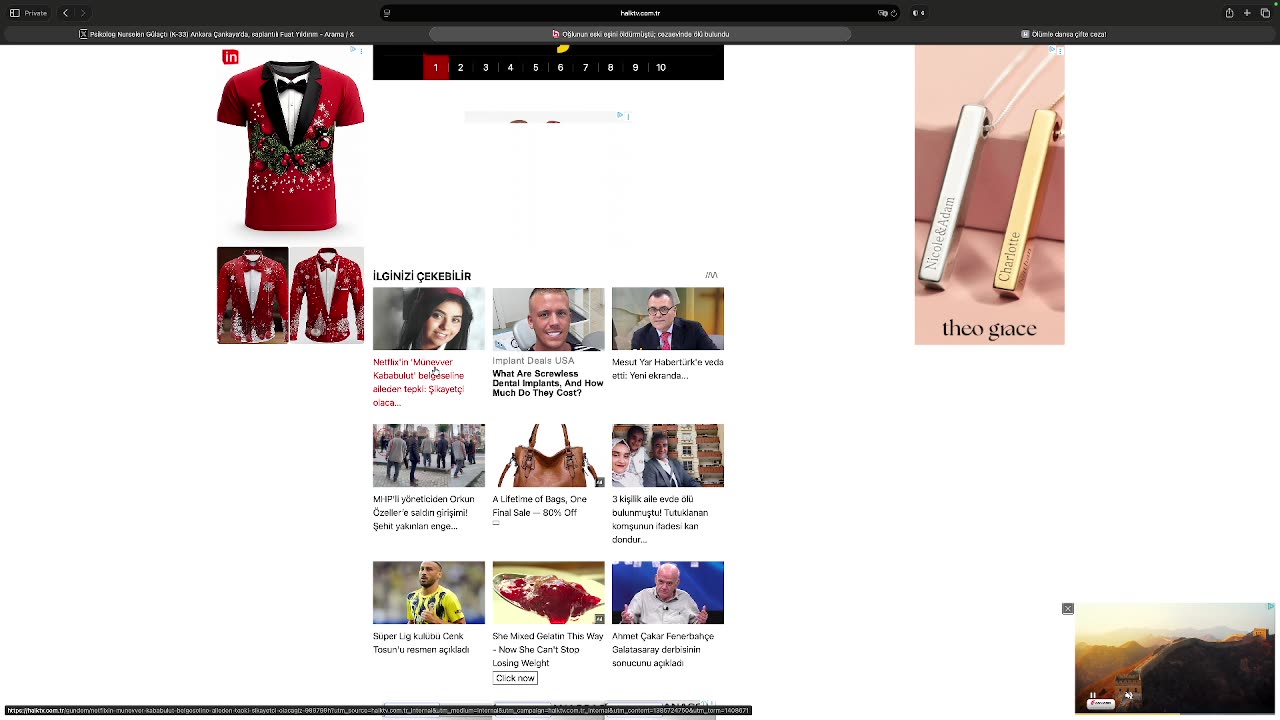Open the Ahmet Çakar article image
The width and height of the screenshot is (1280, 720).
click(x=668, y=592)
